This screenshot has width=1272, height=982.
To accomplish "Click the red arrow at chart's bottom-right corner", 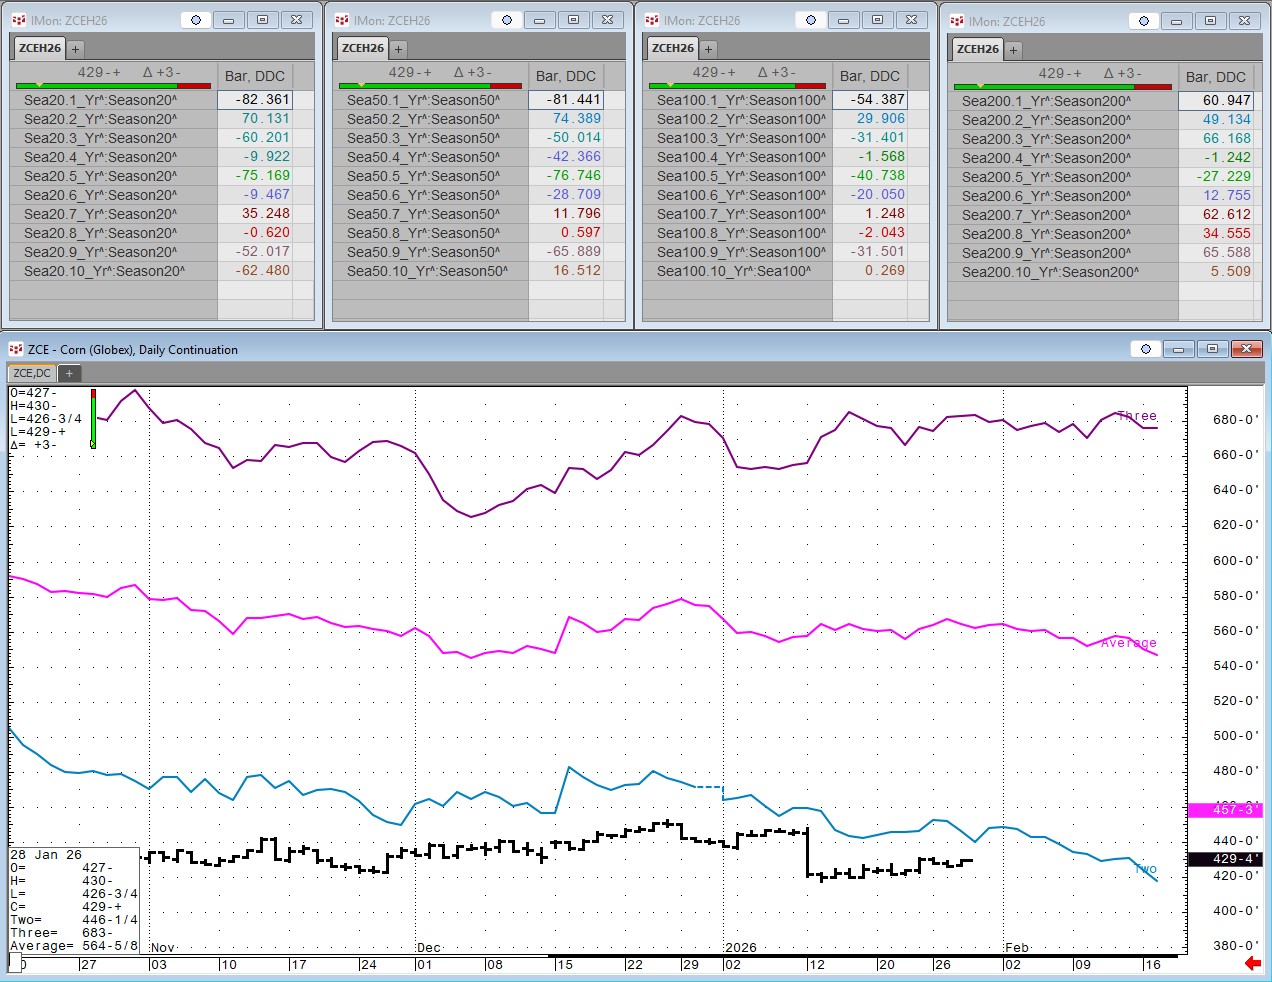I will pyautogui.click(x=1252, y=963).
